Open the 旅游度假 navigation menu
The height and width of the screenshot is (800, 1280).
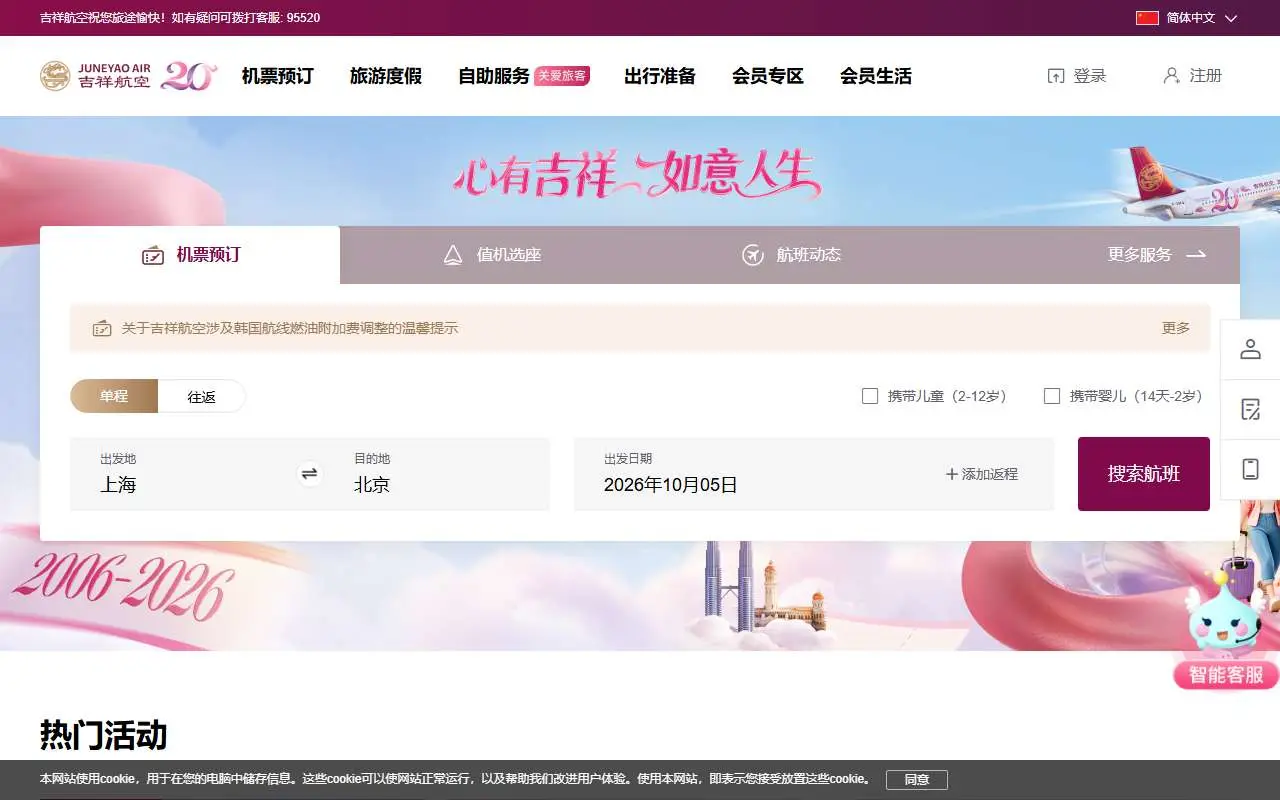click(x=386, y=76)
